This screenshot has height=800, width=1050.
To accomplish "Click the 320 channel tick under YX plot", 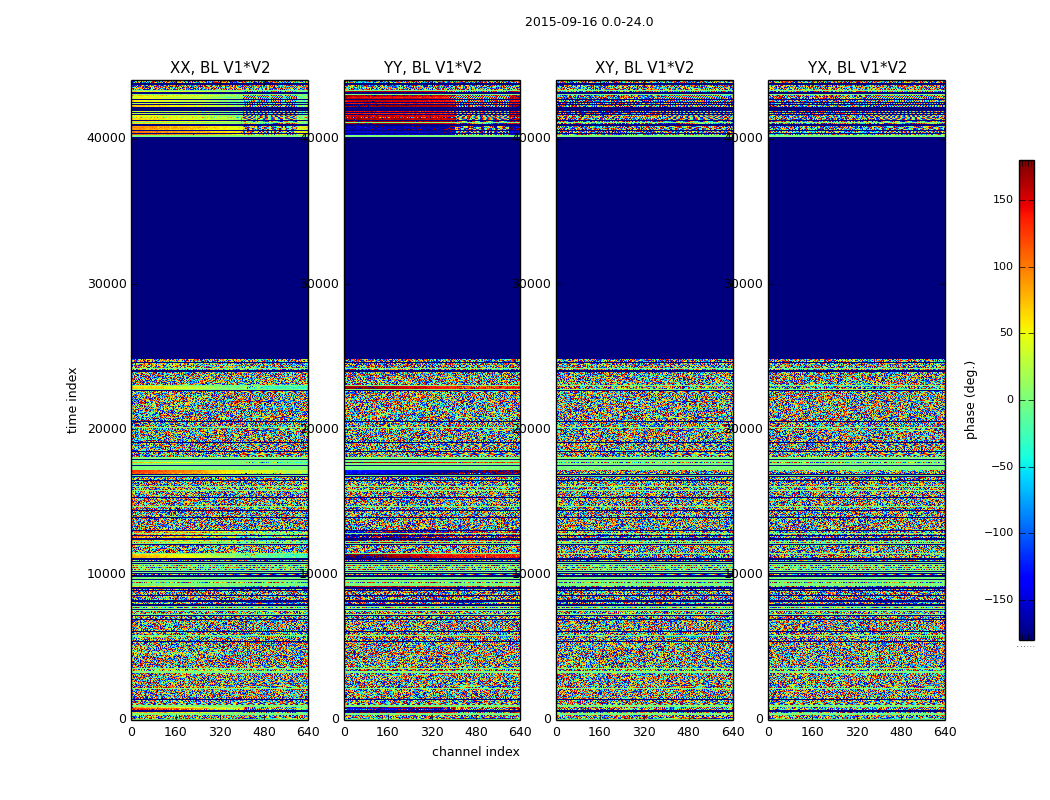I will (857, 732).
